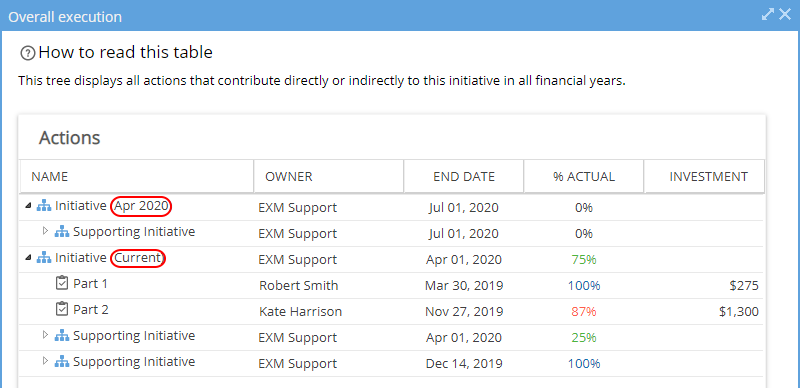
Task: Sort by the NAME column header
Action: pos(136,177)
